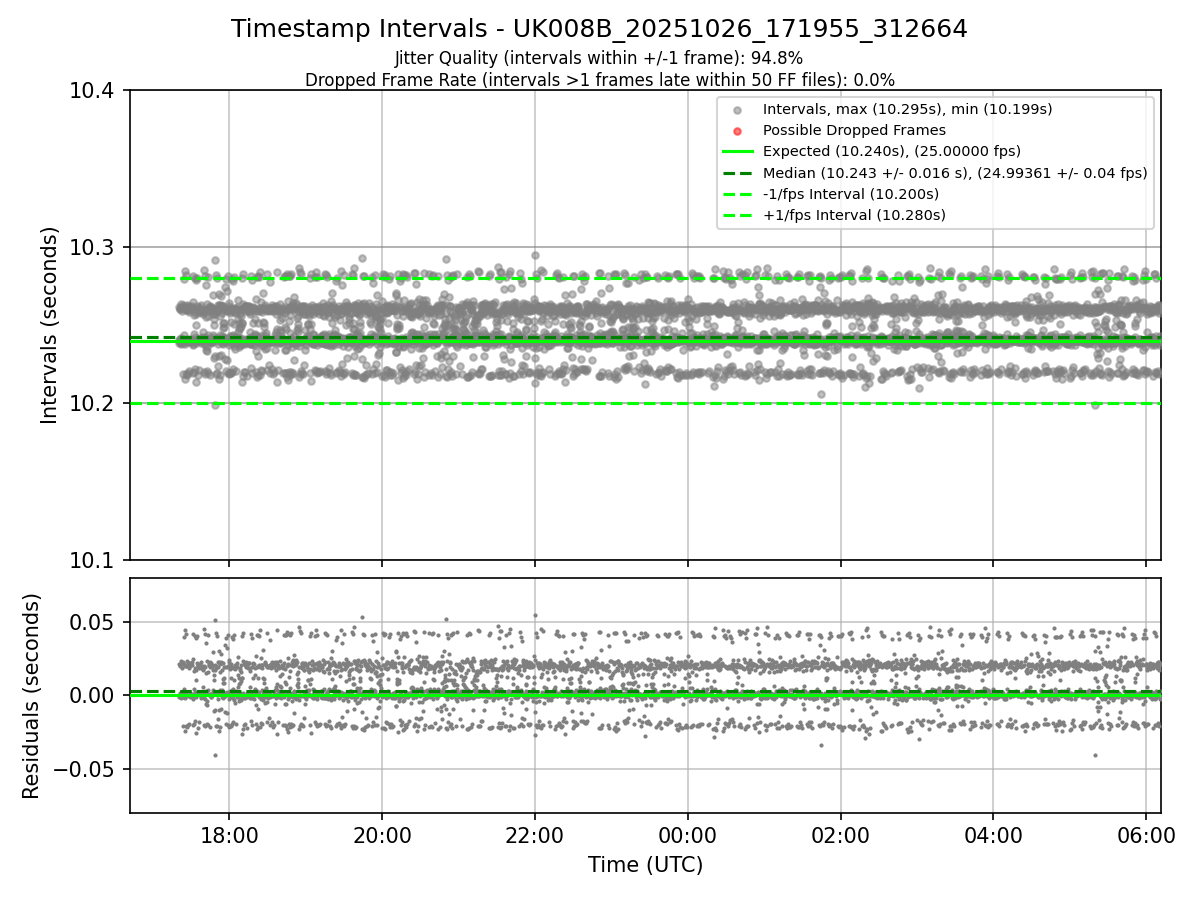Click the 10.1 y-axis tick label
The width and height of the screenshot is (1200, 900).
tap(93, 560)
